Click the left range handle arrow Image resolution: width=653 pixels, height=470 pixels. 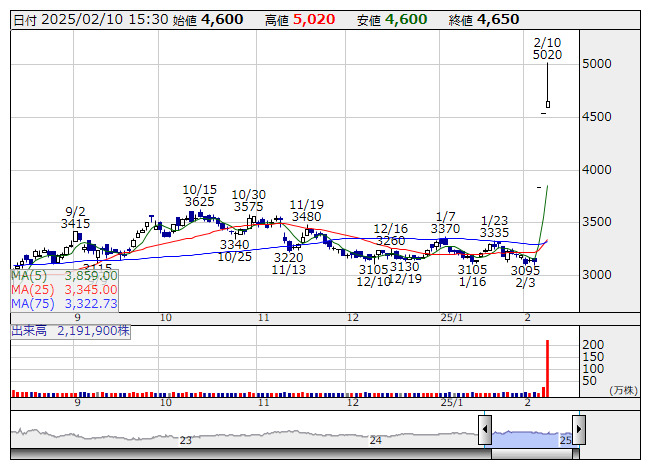[485, 431]
